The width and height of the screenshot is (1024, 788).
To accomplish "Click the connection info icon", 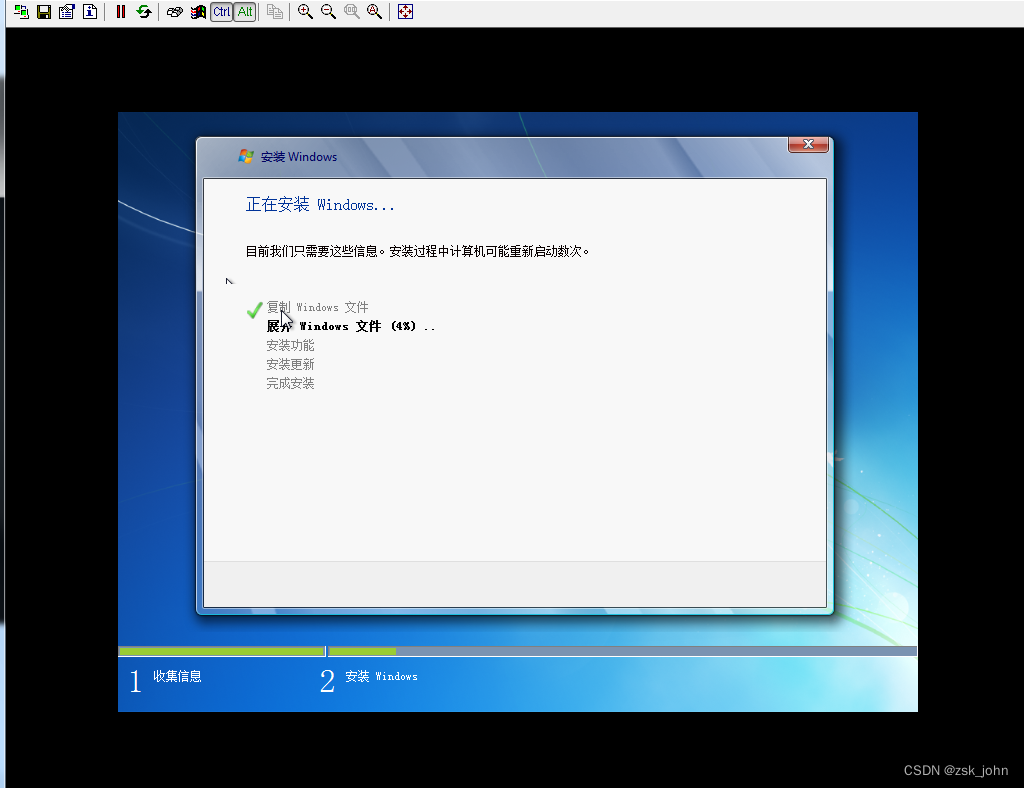I will [90, 12].
